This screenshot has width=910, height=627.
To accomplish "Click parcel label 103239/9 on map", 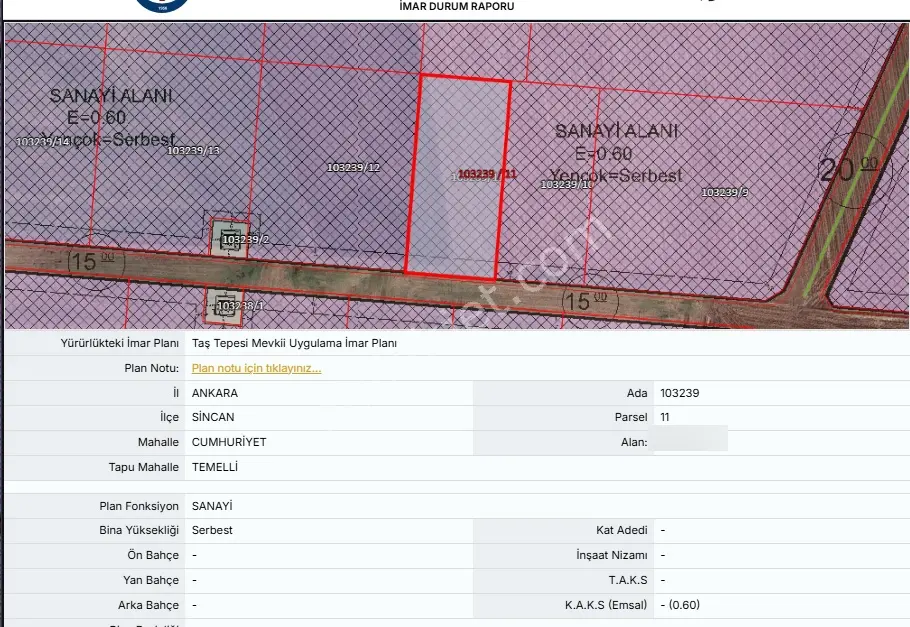I will [x=725, y=192].
